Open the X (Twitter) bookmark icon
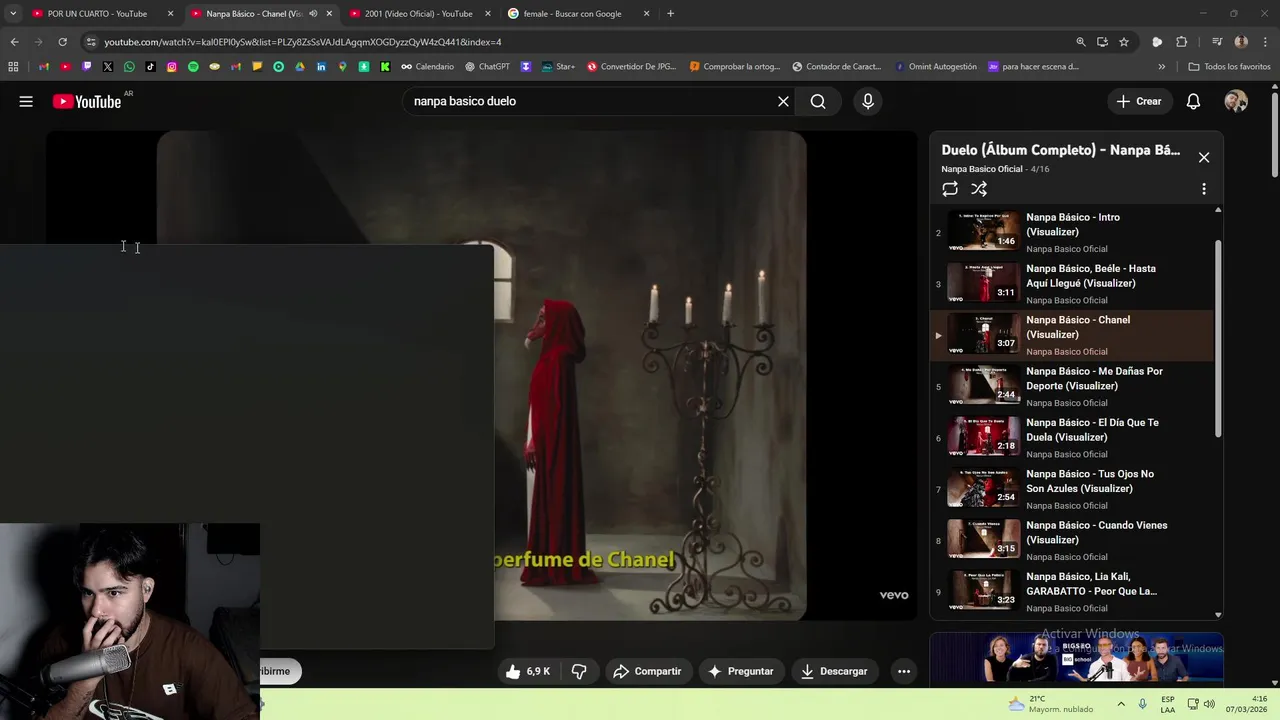The image size is (1280, 720). (x=107, y=67)
